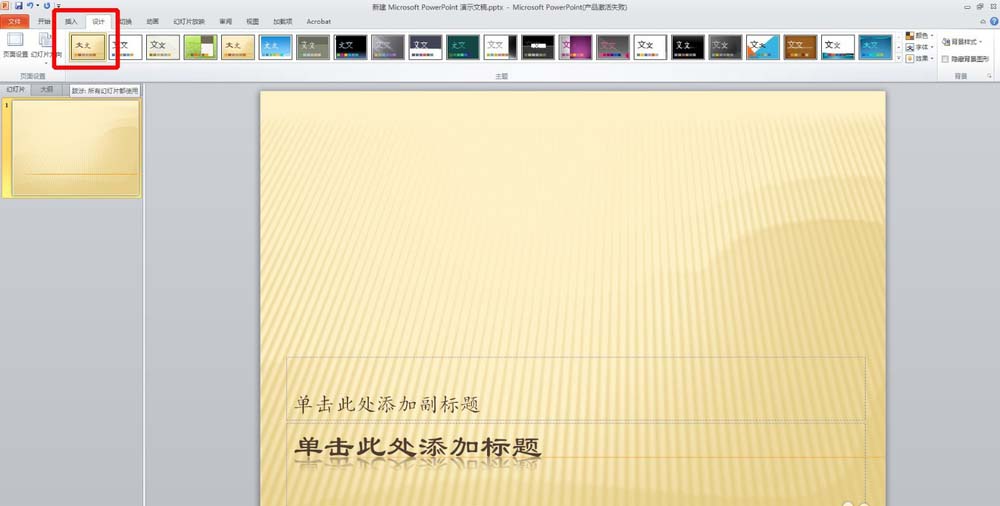Screen dimensions: 1000x506
Task: Switch to the 插入 (Insert) tab
Action: pos(71,22)
